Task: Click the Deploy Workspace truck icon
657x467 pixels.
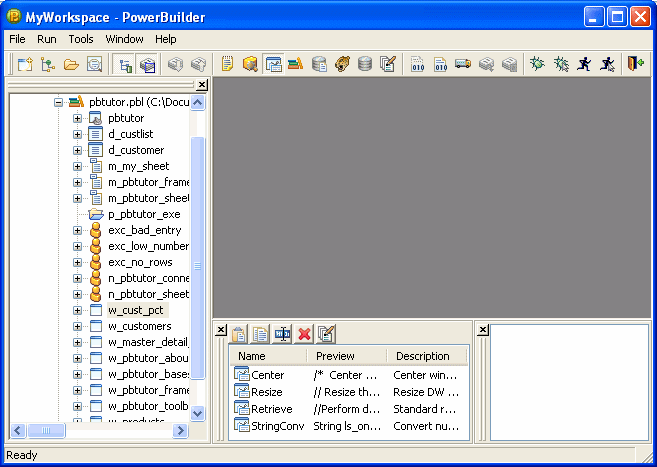Action: [x=463, y=64]
